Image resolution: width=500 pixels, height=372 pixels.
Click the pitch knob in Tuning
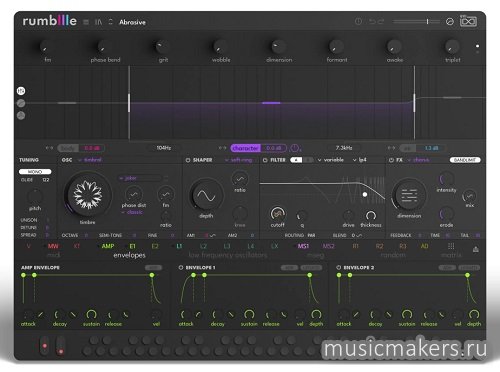click(x=35, y=196)
